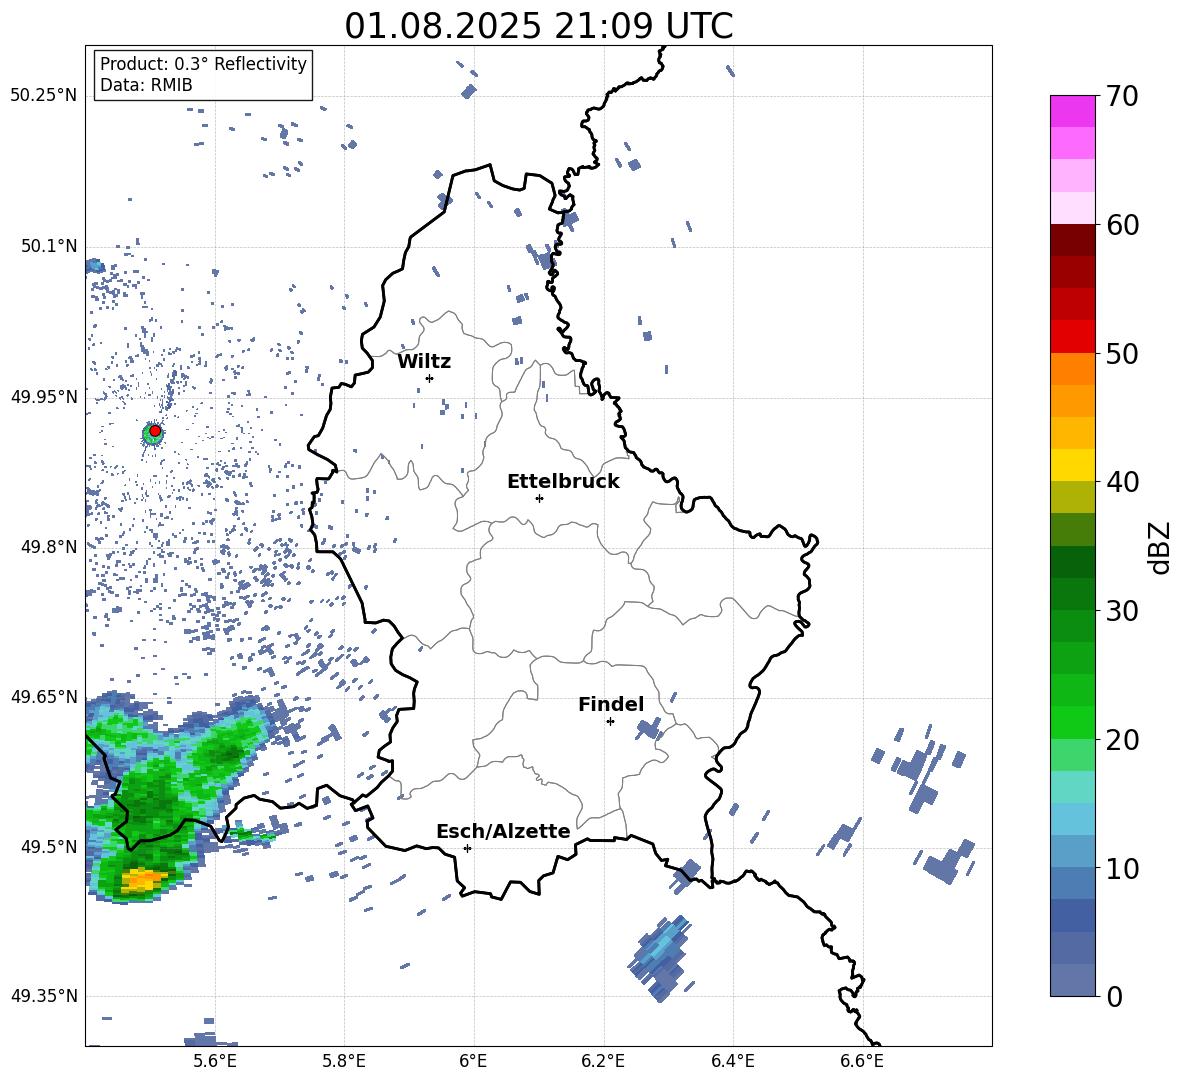1184x1081 pixels.
Task: Click the colorbar tick value 60
Action: coord(1123,225)
